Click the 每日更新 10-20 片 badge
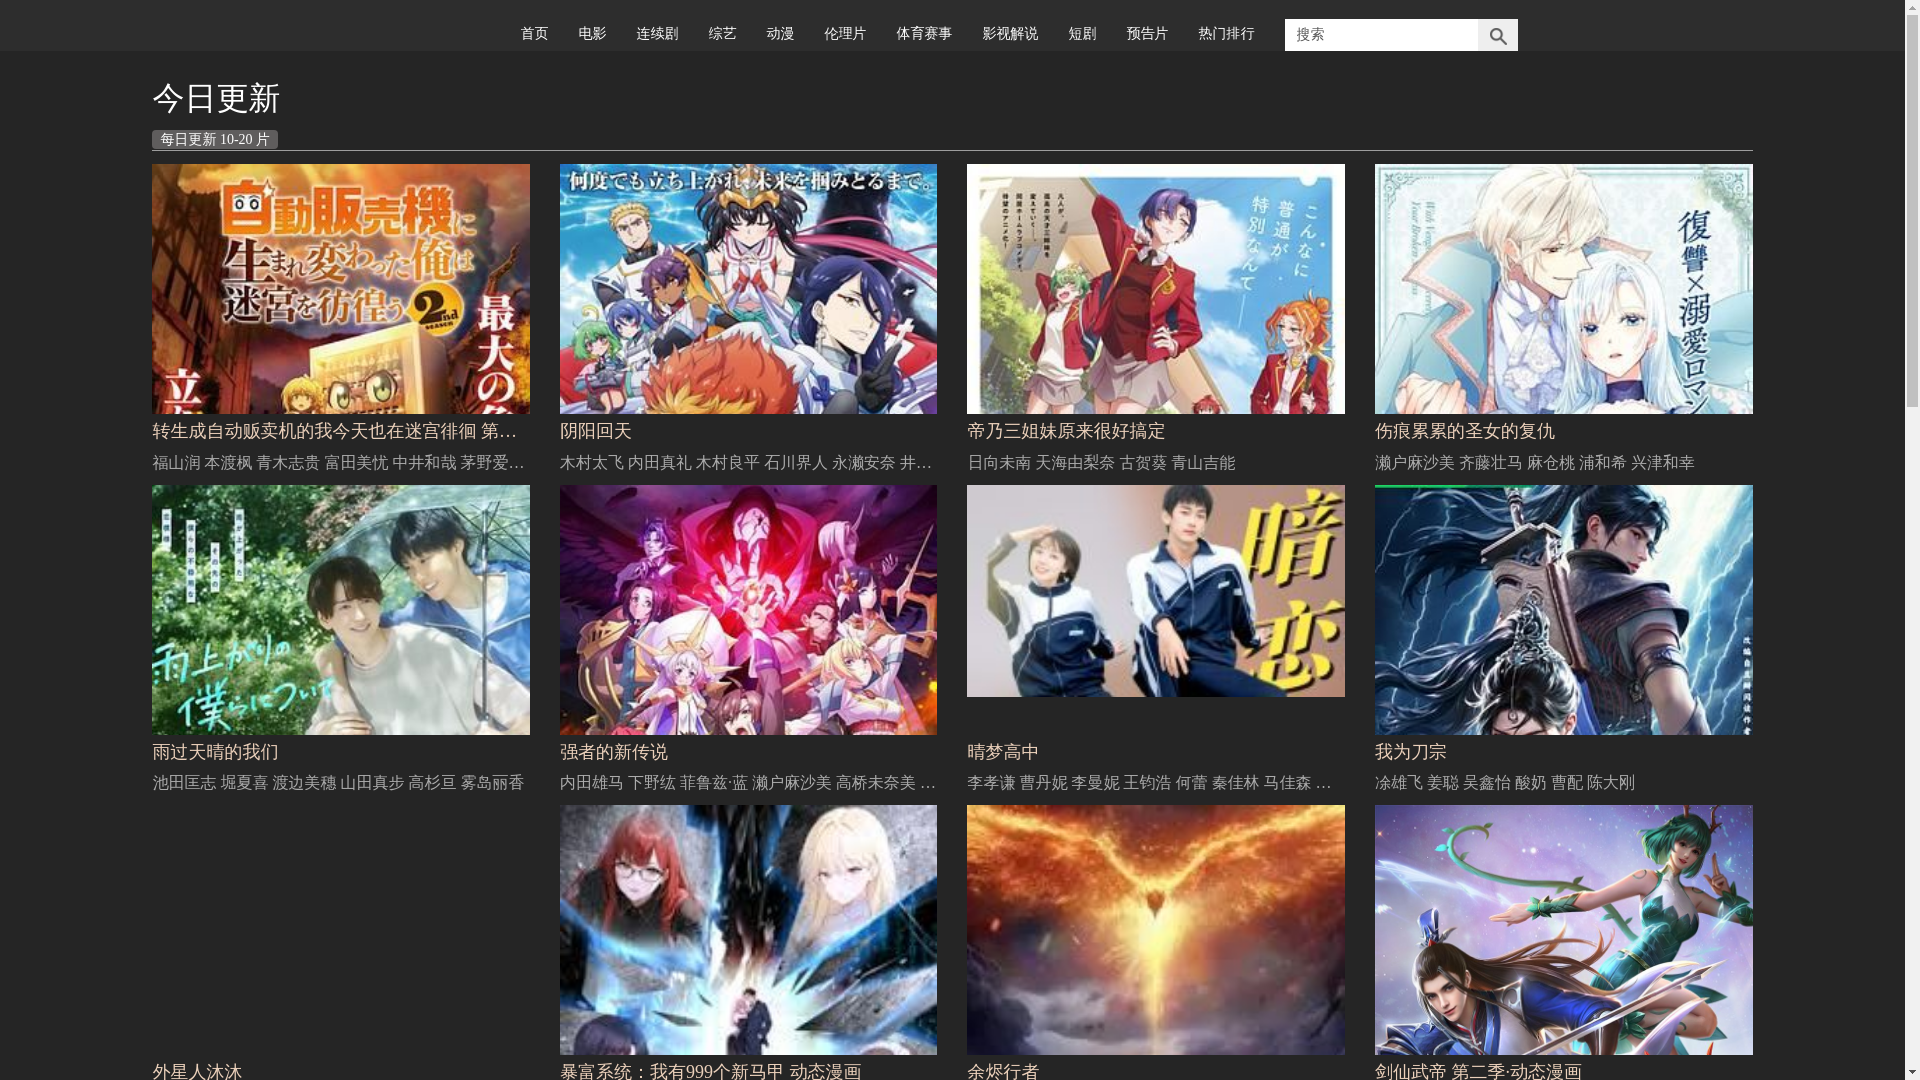 [215, 139]
